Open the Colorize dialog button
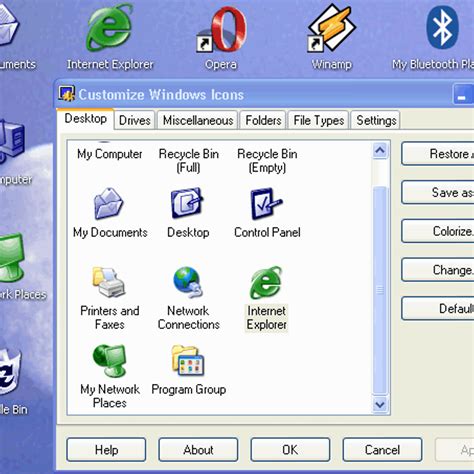Screen dimensions: 474x474 pyautogui.click(x=438, y=231)
